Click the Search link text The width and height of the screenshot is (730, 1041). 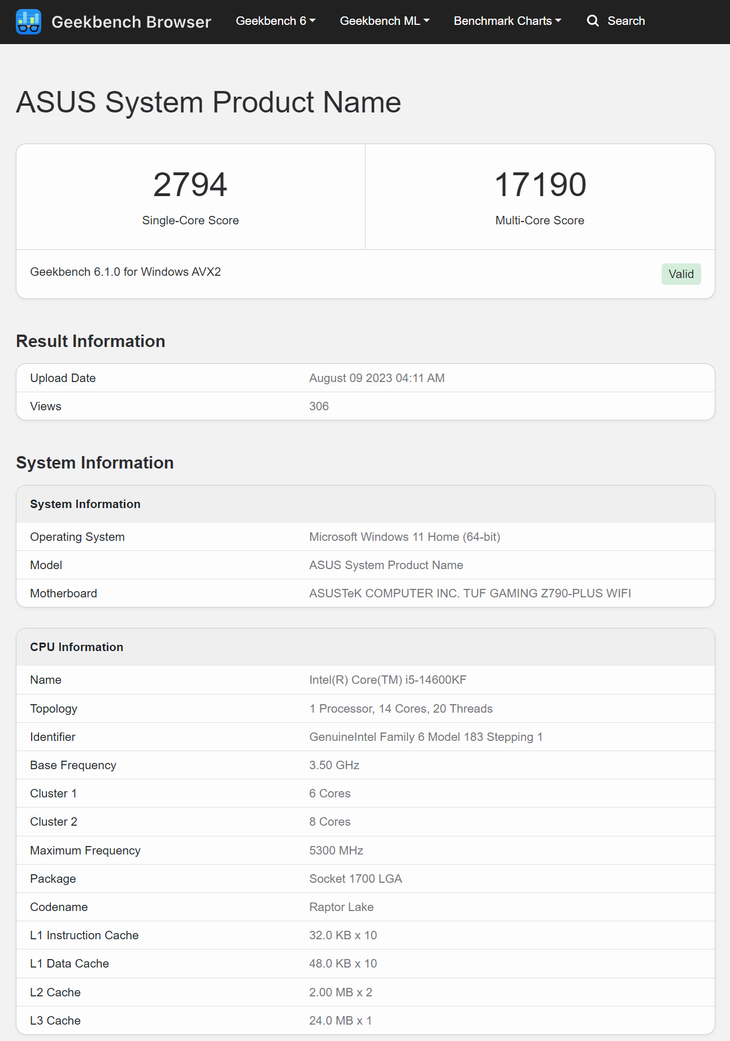(626, 21)
